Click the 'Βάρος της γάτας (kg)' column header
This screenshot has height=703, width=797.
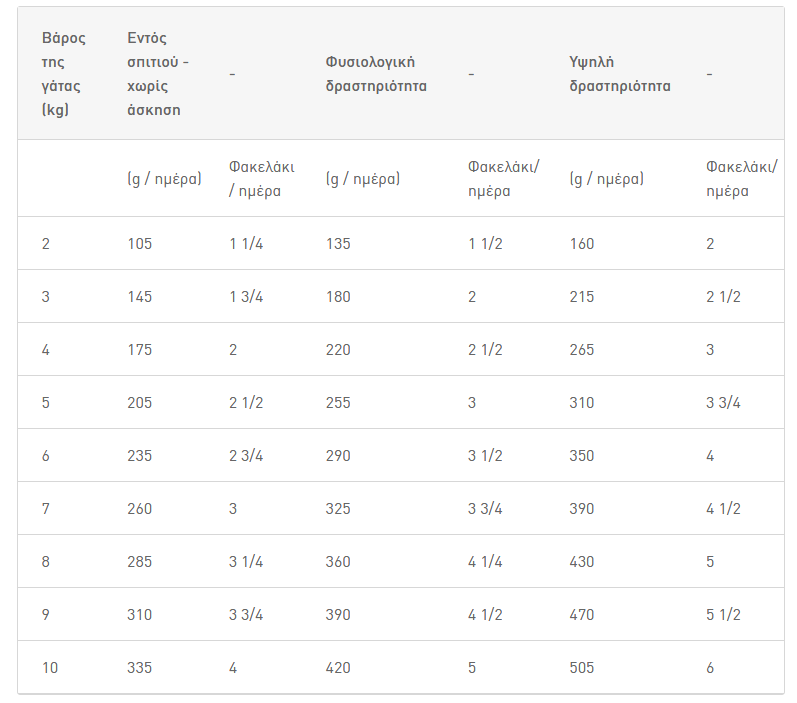click(x=64, y=74)
